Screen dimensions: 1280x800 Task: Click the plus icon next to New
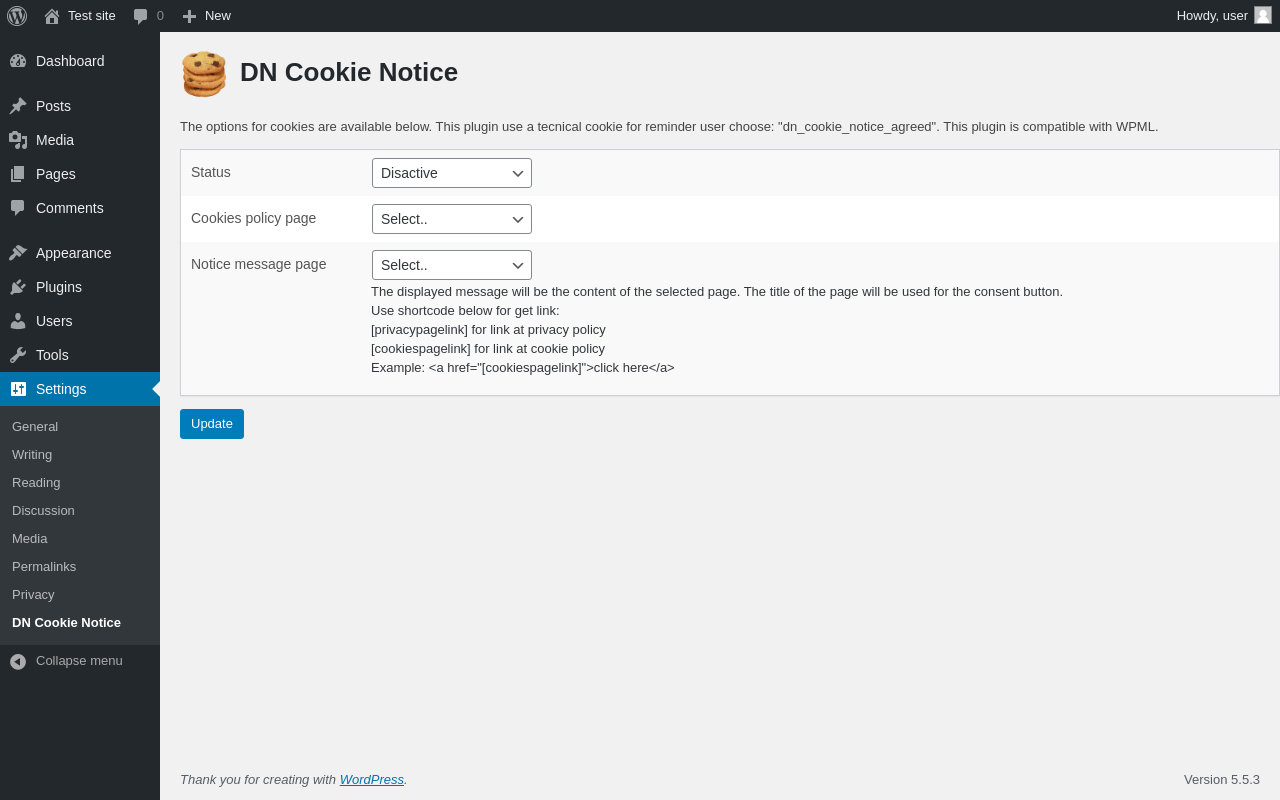pos(189,16)
